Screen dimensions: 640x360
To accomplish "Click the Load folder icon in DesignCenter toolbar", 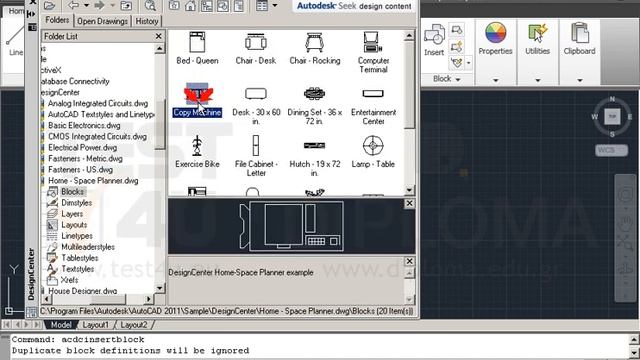I will coord(49,5).
